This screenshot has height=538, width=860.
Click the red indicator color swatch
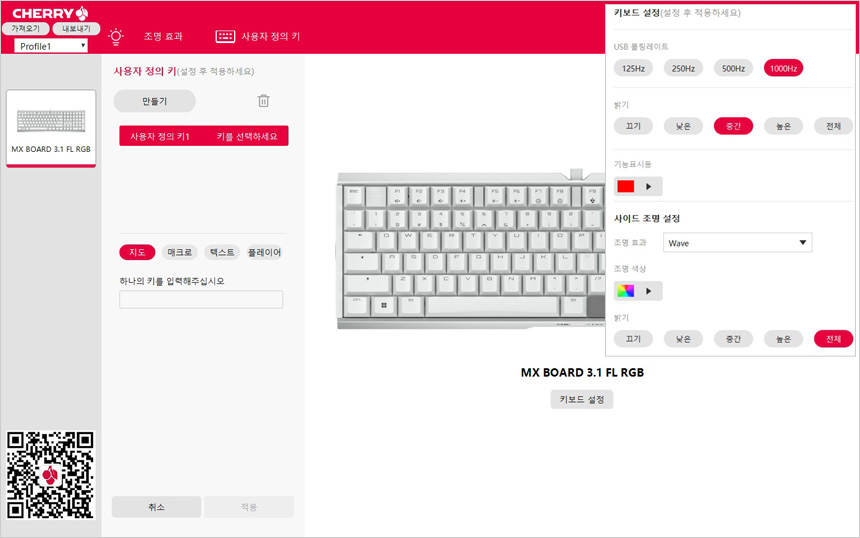tap(626, 186)
